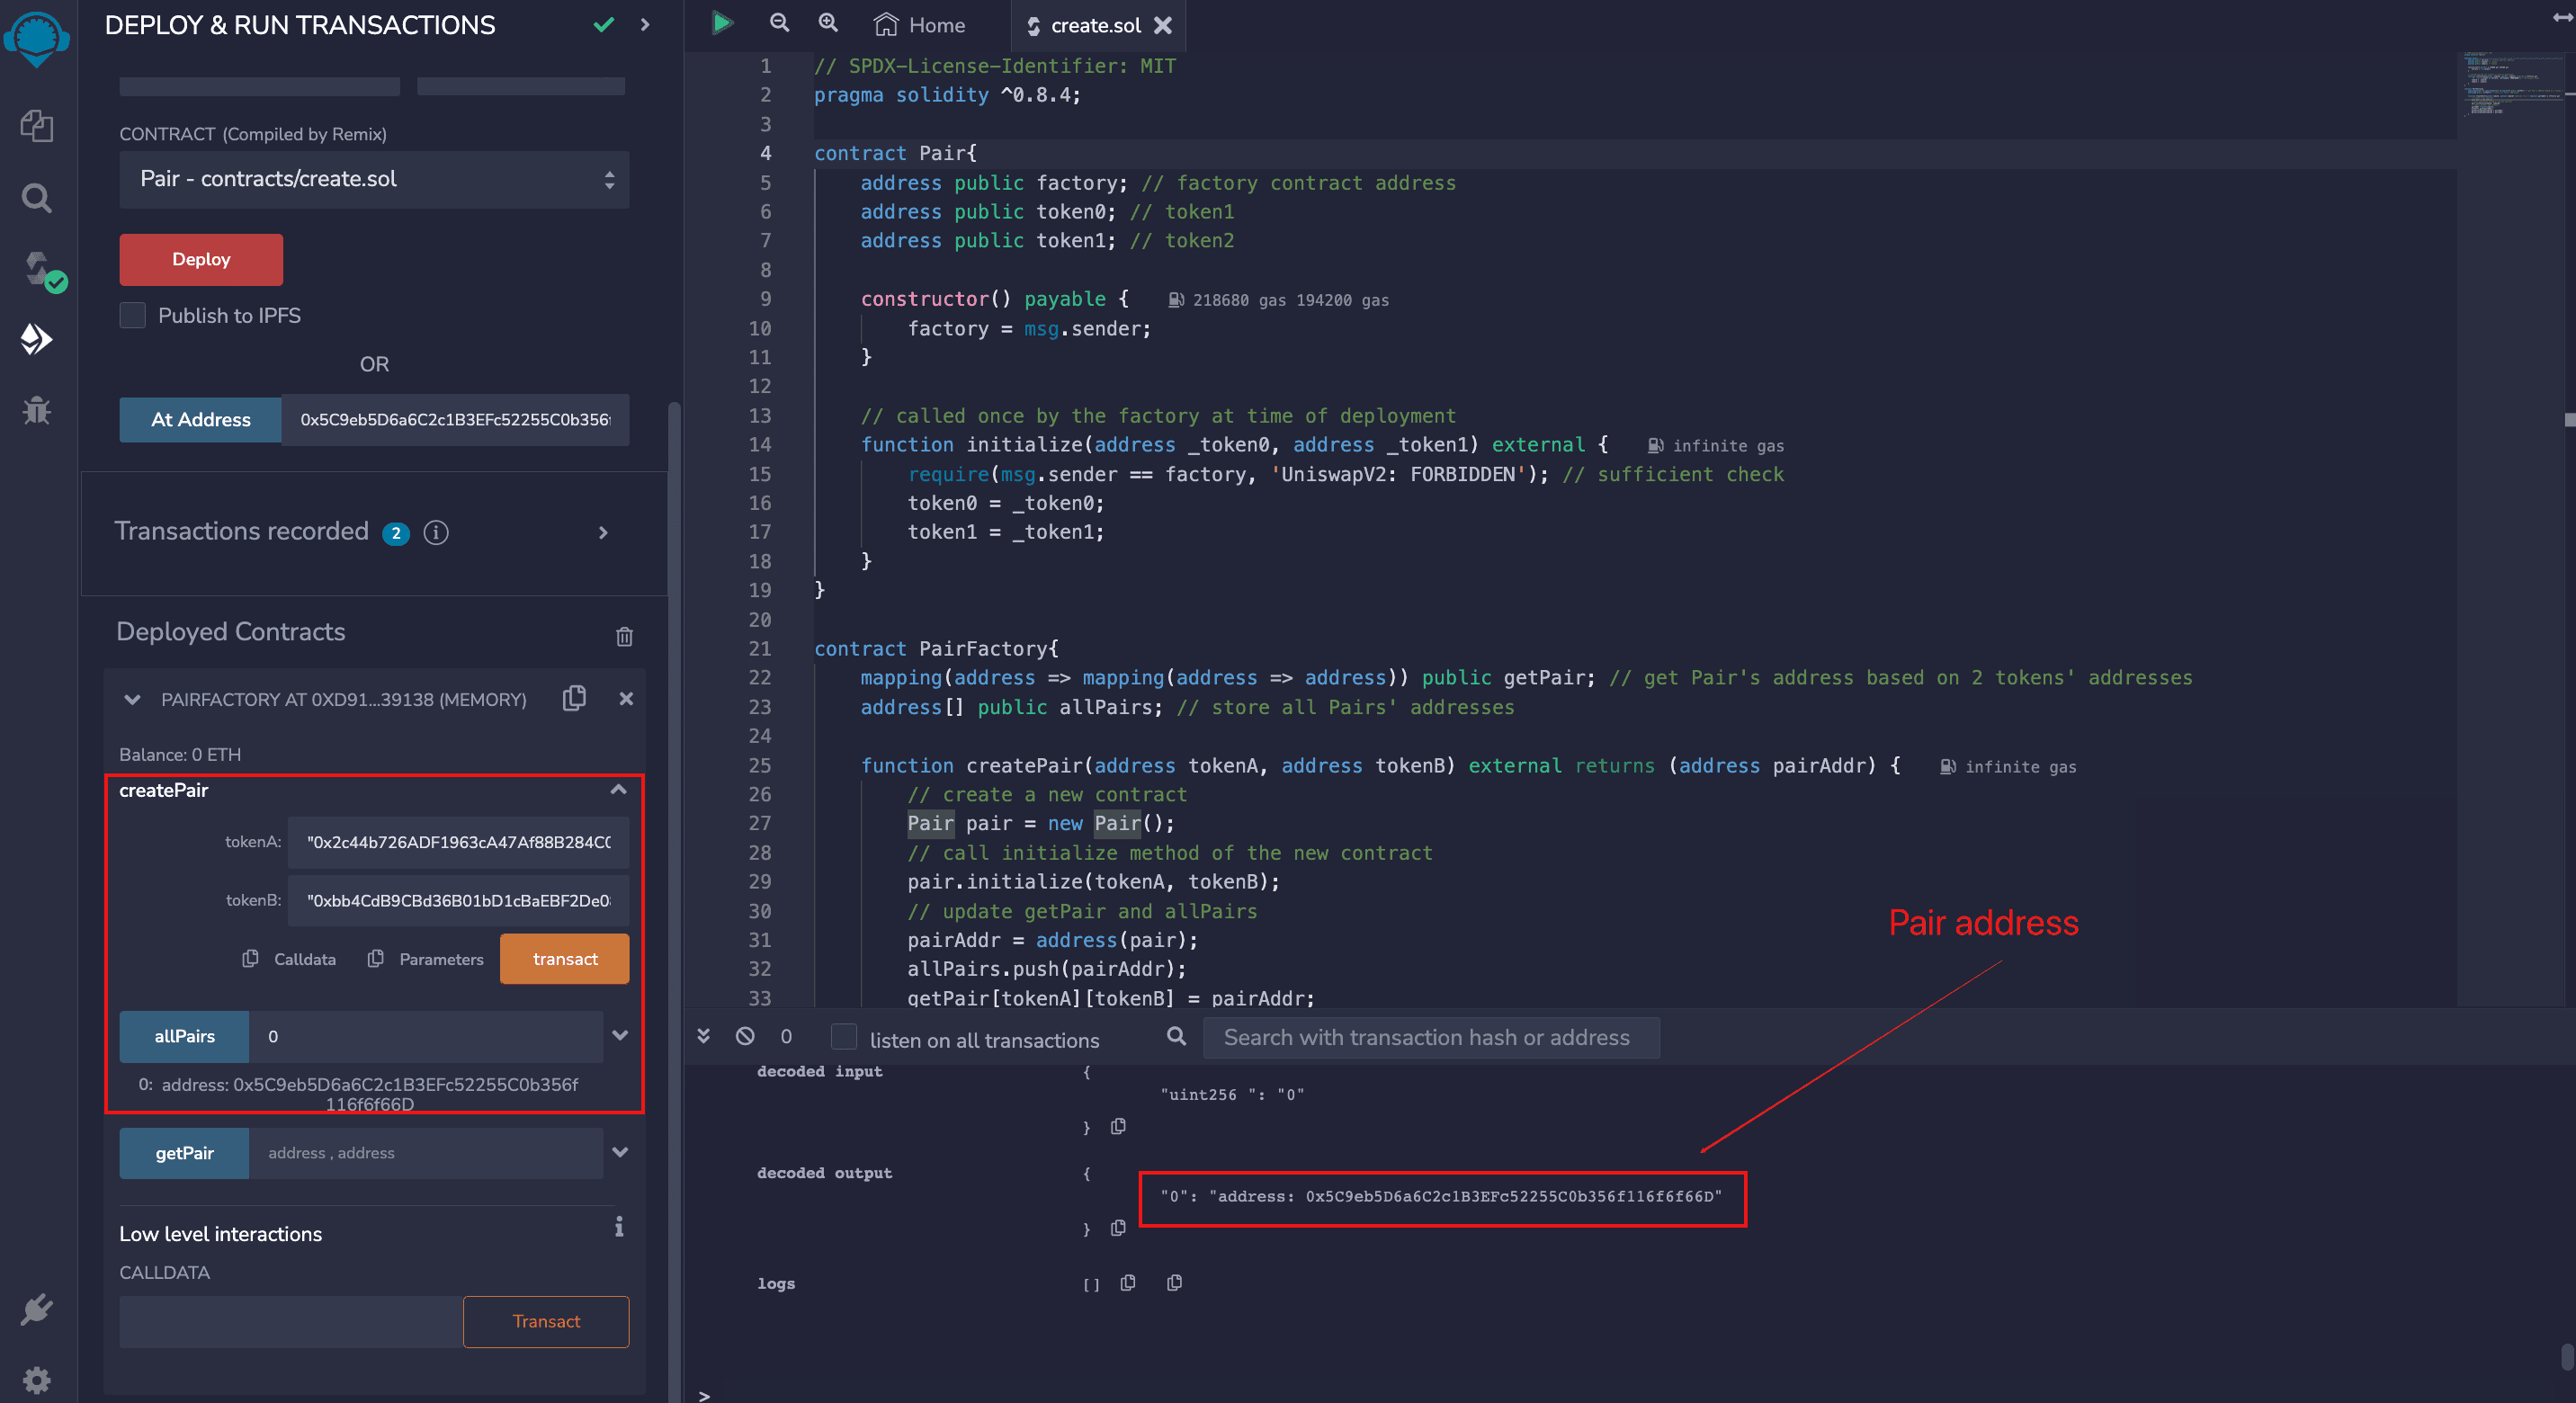Switch to the Home tab
The image size is (2576, 1403).
pos(919,25)
